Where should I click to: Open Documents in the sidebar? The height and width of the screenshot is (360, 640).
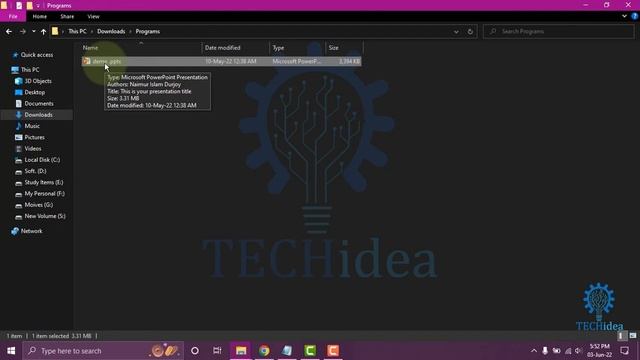point(38,104)
